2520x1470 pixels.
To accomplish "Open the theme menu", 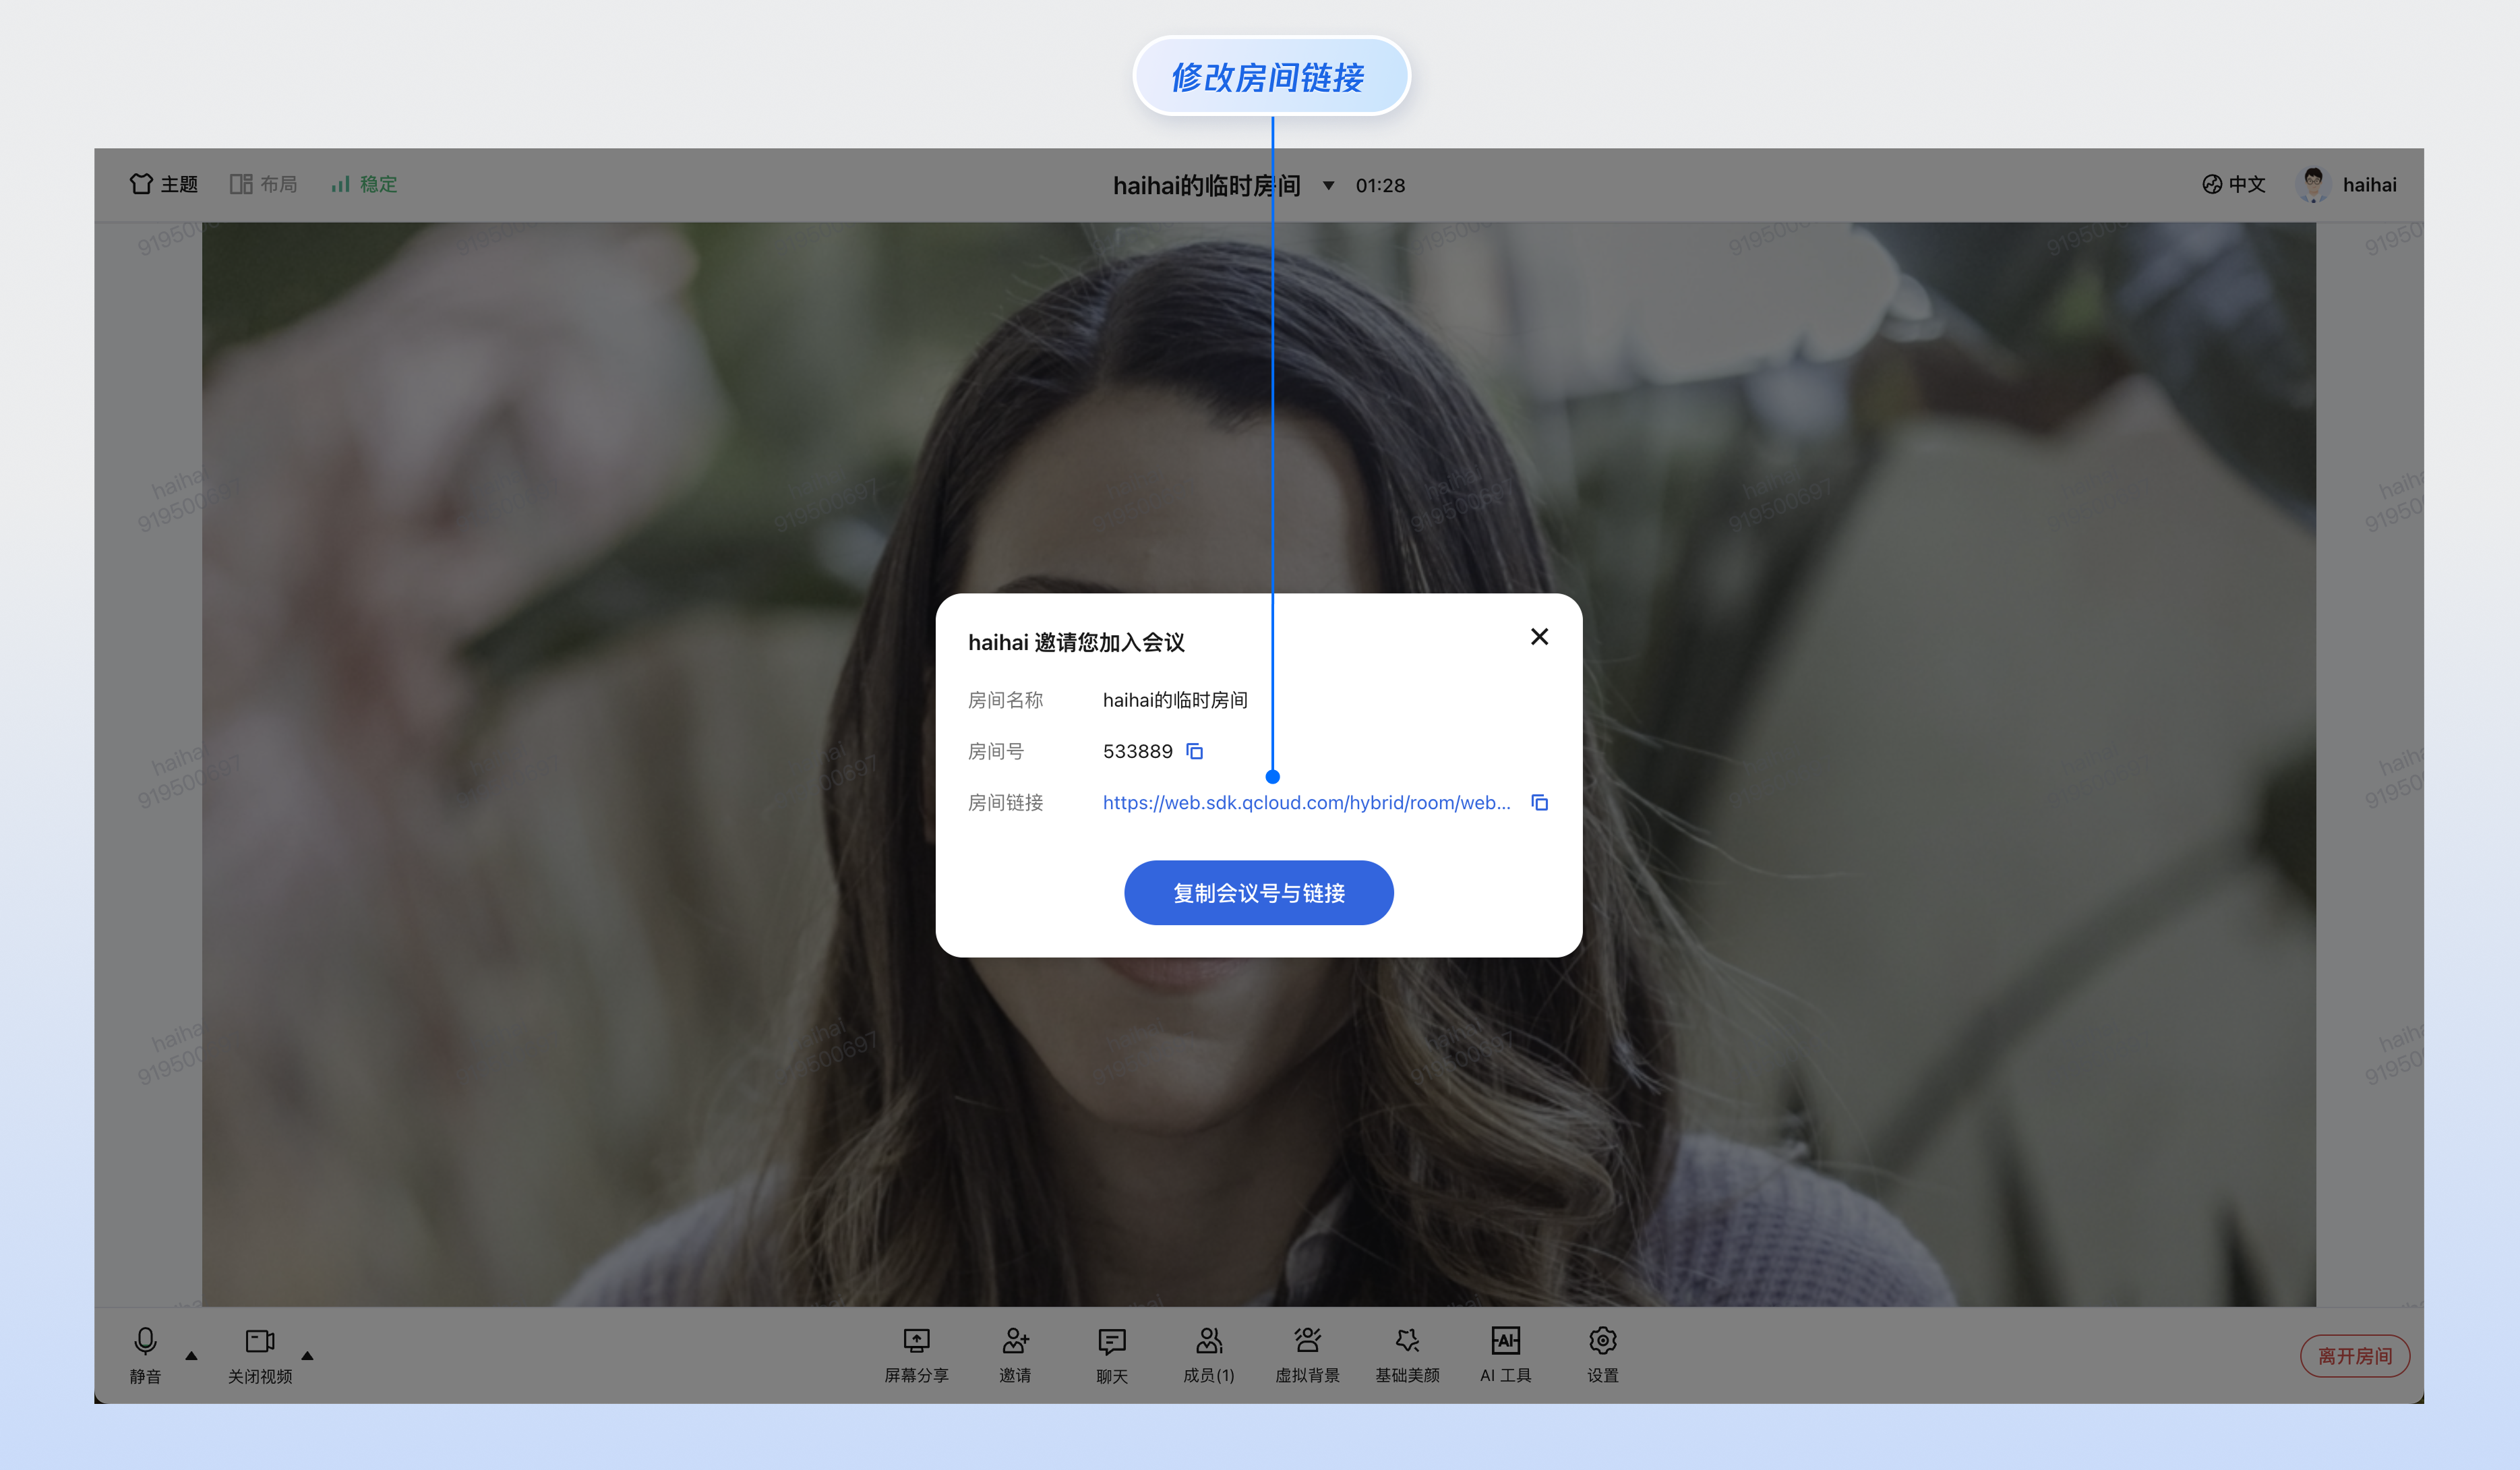I will tap(164, 184).
